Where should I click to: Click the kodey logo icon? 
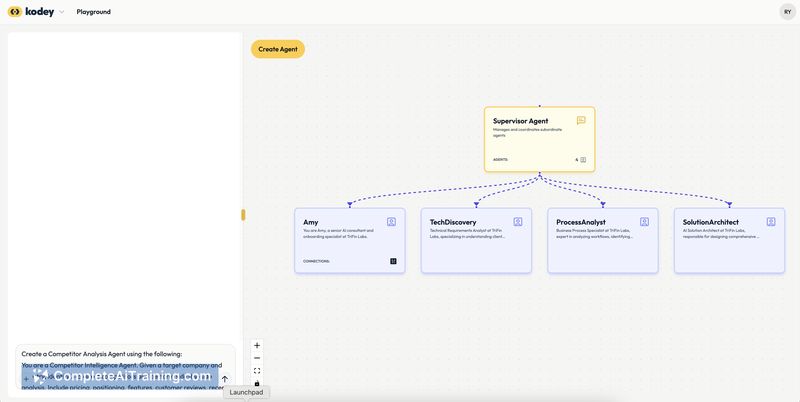[x=14, y=12]
